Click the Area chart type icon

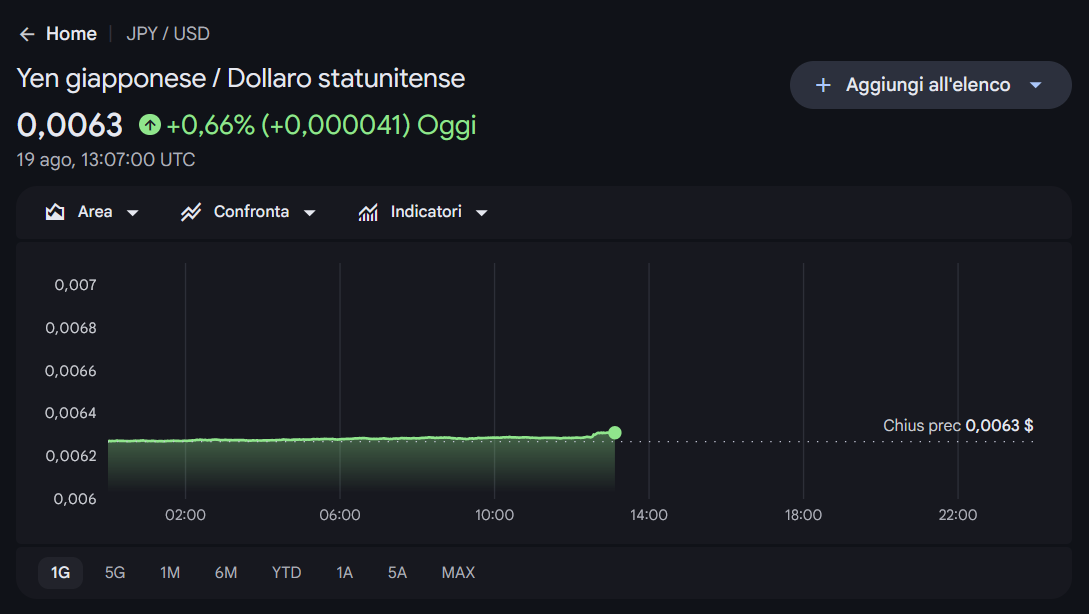coord(55,212)
